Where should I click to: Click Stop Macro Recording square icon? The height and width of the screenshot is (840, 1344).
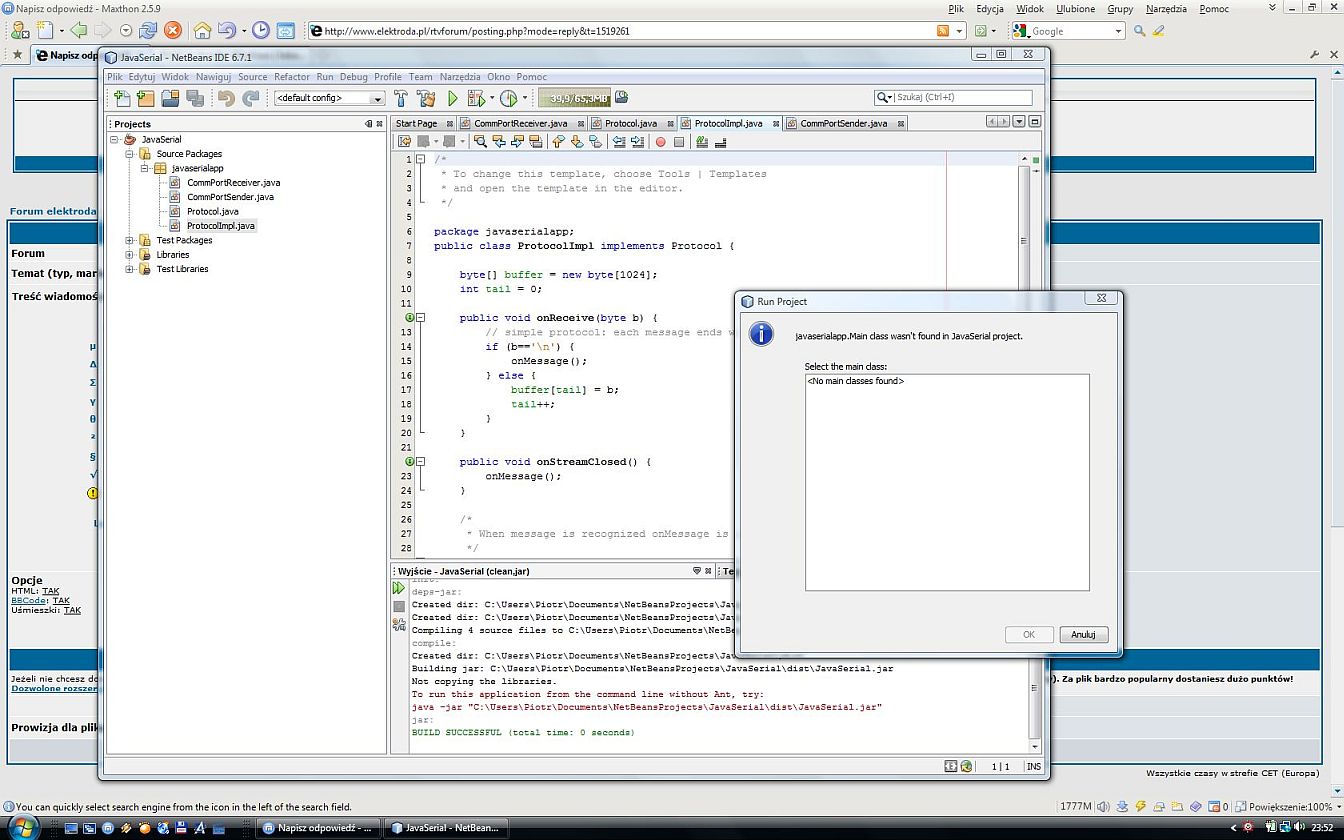pos(679,142)
